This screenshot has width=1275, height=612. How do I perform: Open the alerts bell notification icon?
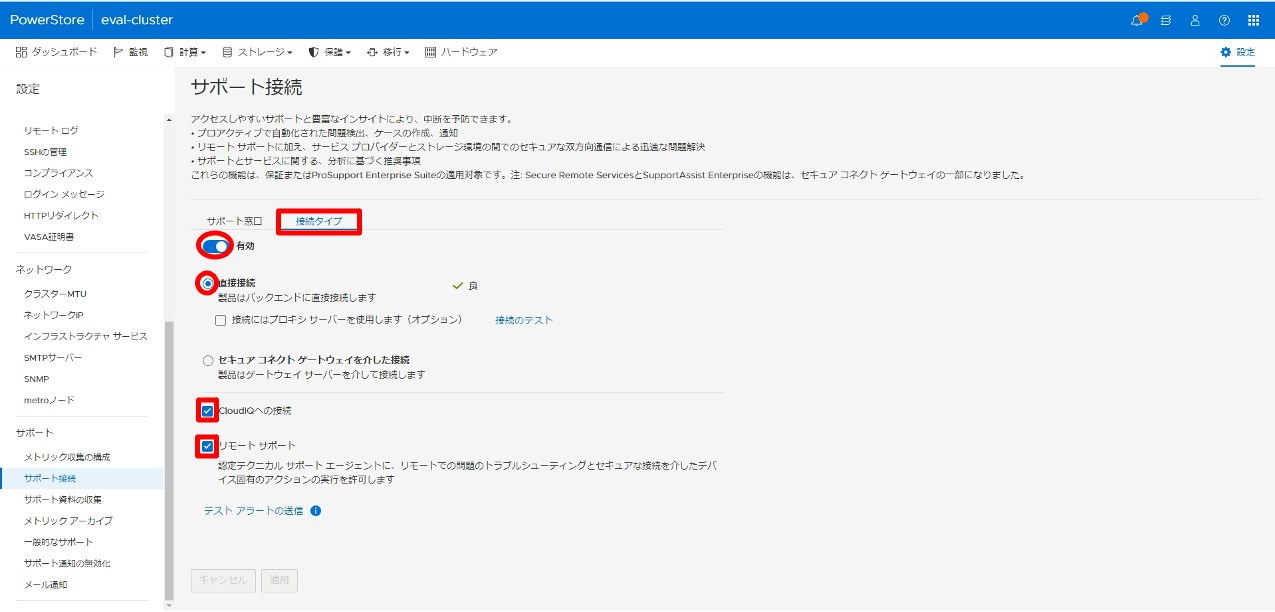[1137, 20]
